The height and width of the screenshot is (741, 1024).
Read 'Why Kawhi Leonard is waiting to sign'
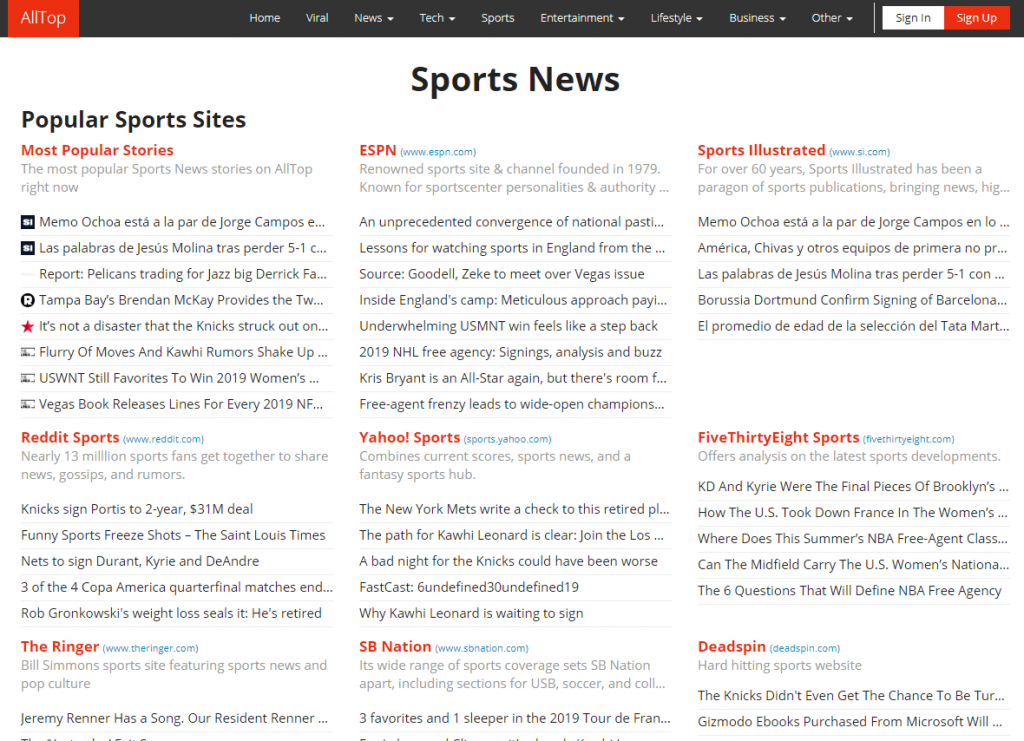click(x=472, y=614)
